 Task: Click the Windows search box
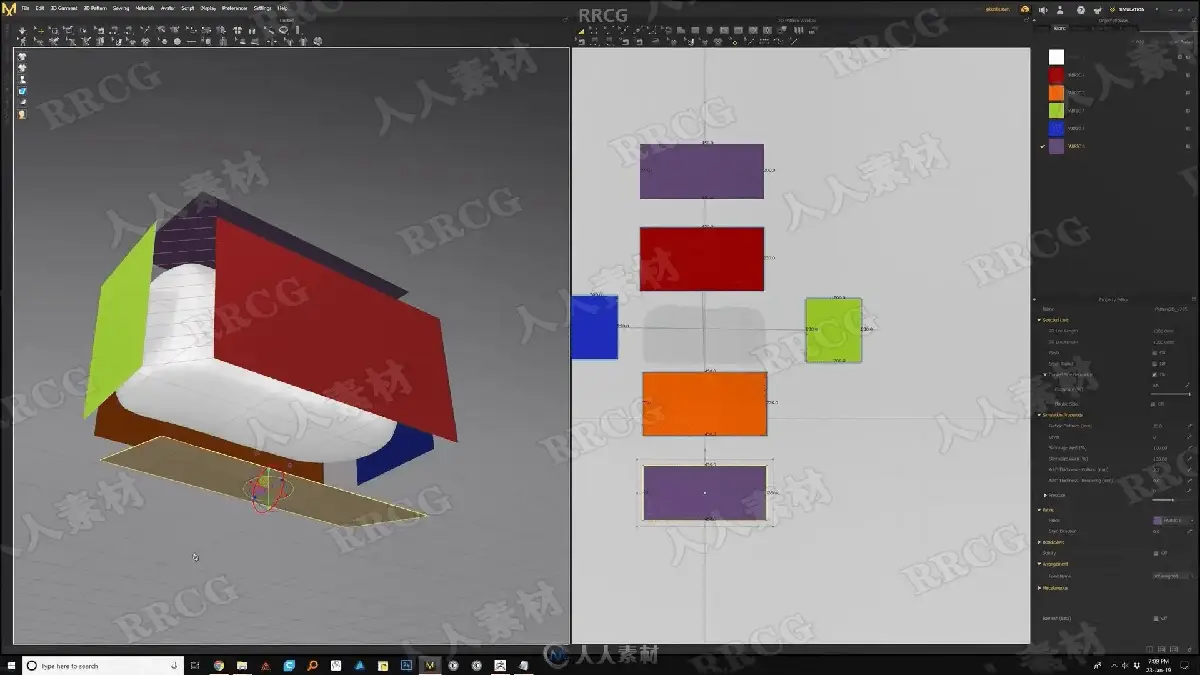click(102, 665)
